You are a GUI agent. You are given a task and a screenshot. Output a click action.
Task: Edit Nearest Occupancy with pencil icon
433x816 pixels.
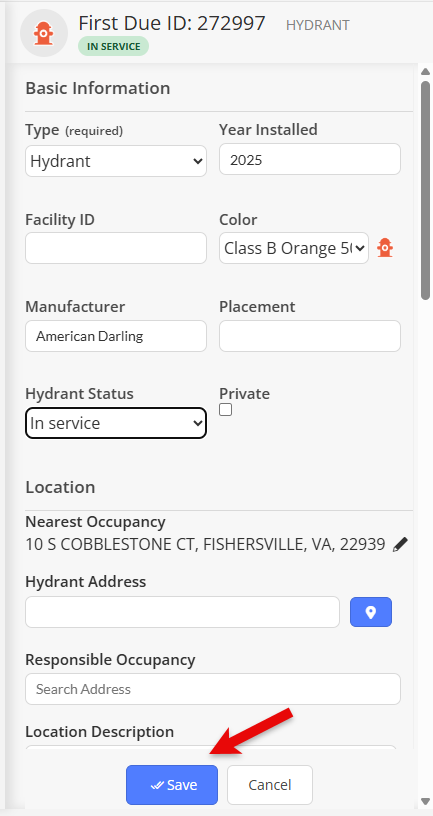click(x=400, y=545)
